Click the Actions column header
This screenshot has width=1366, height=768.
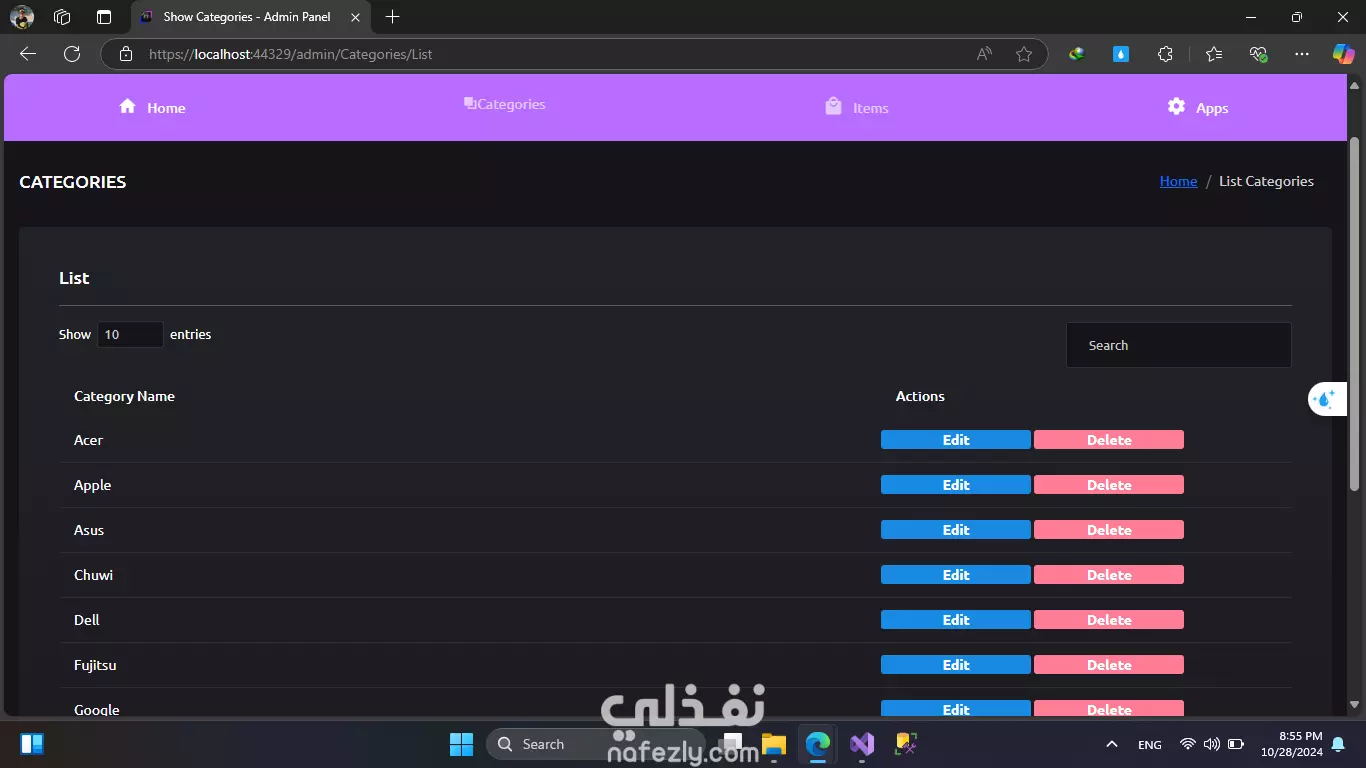point(920,396)
